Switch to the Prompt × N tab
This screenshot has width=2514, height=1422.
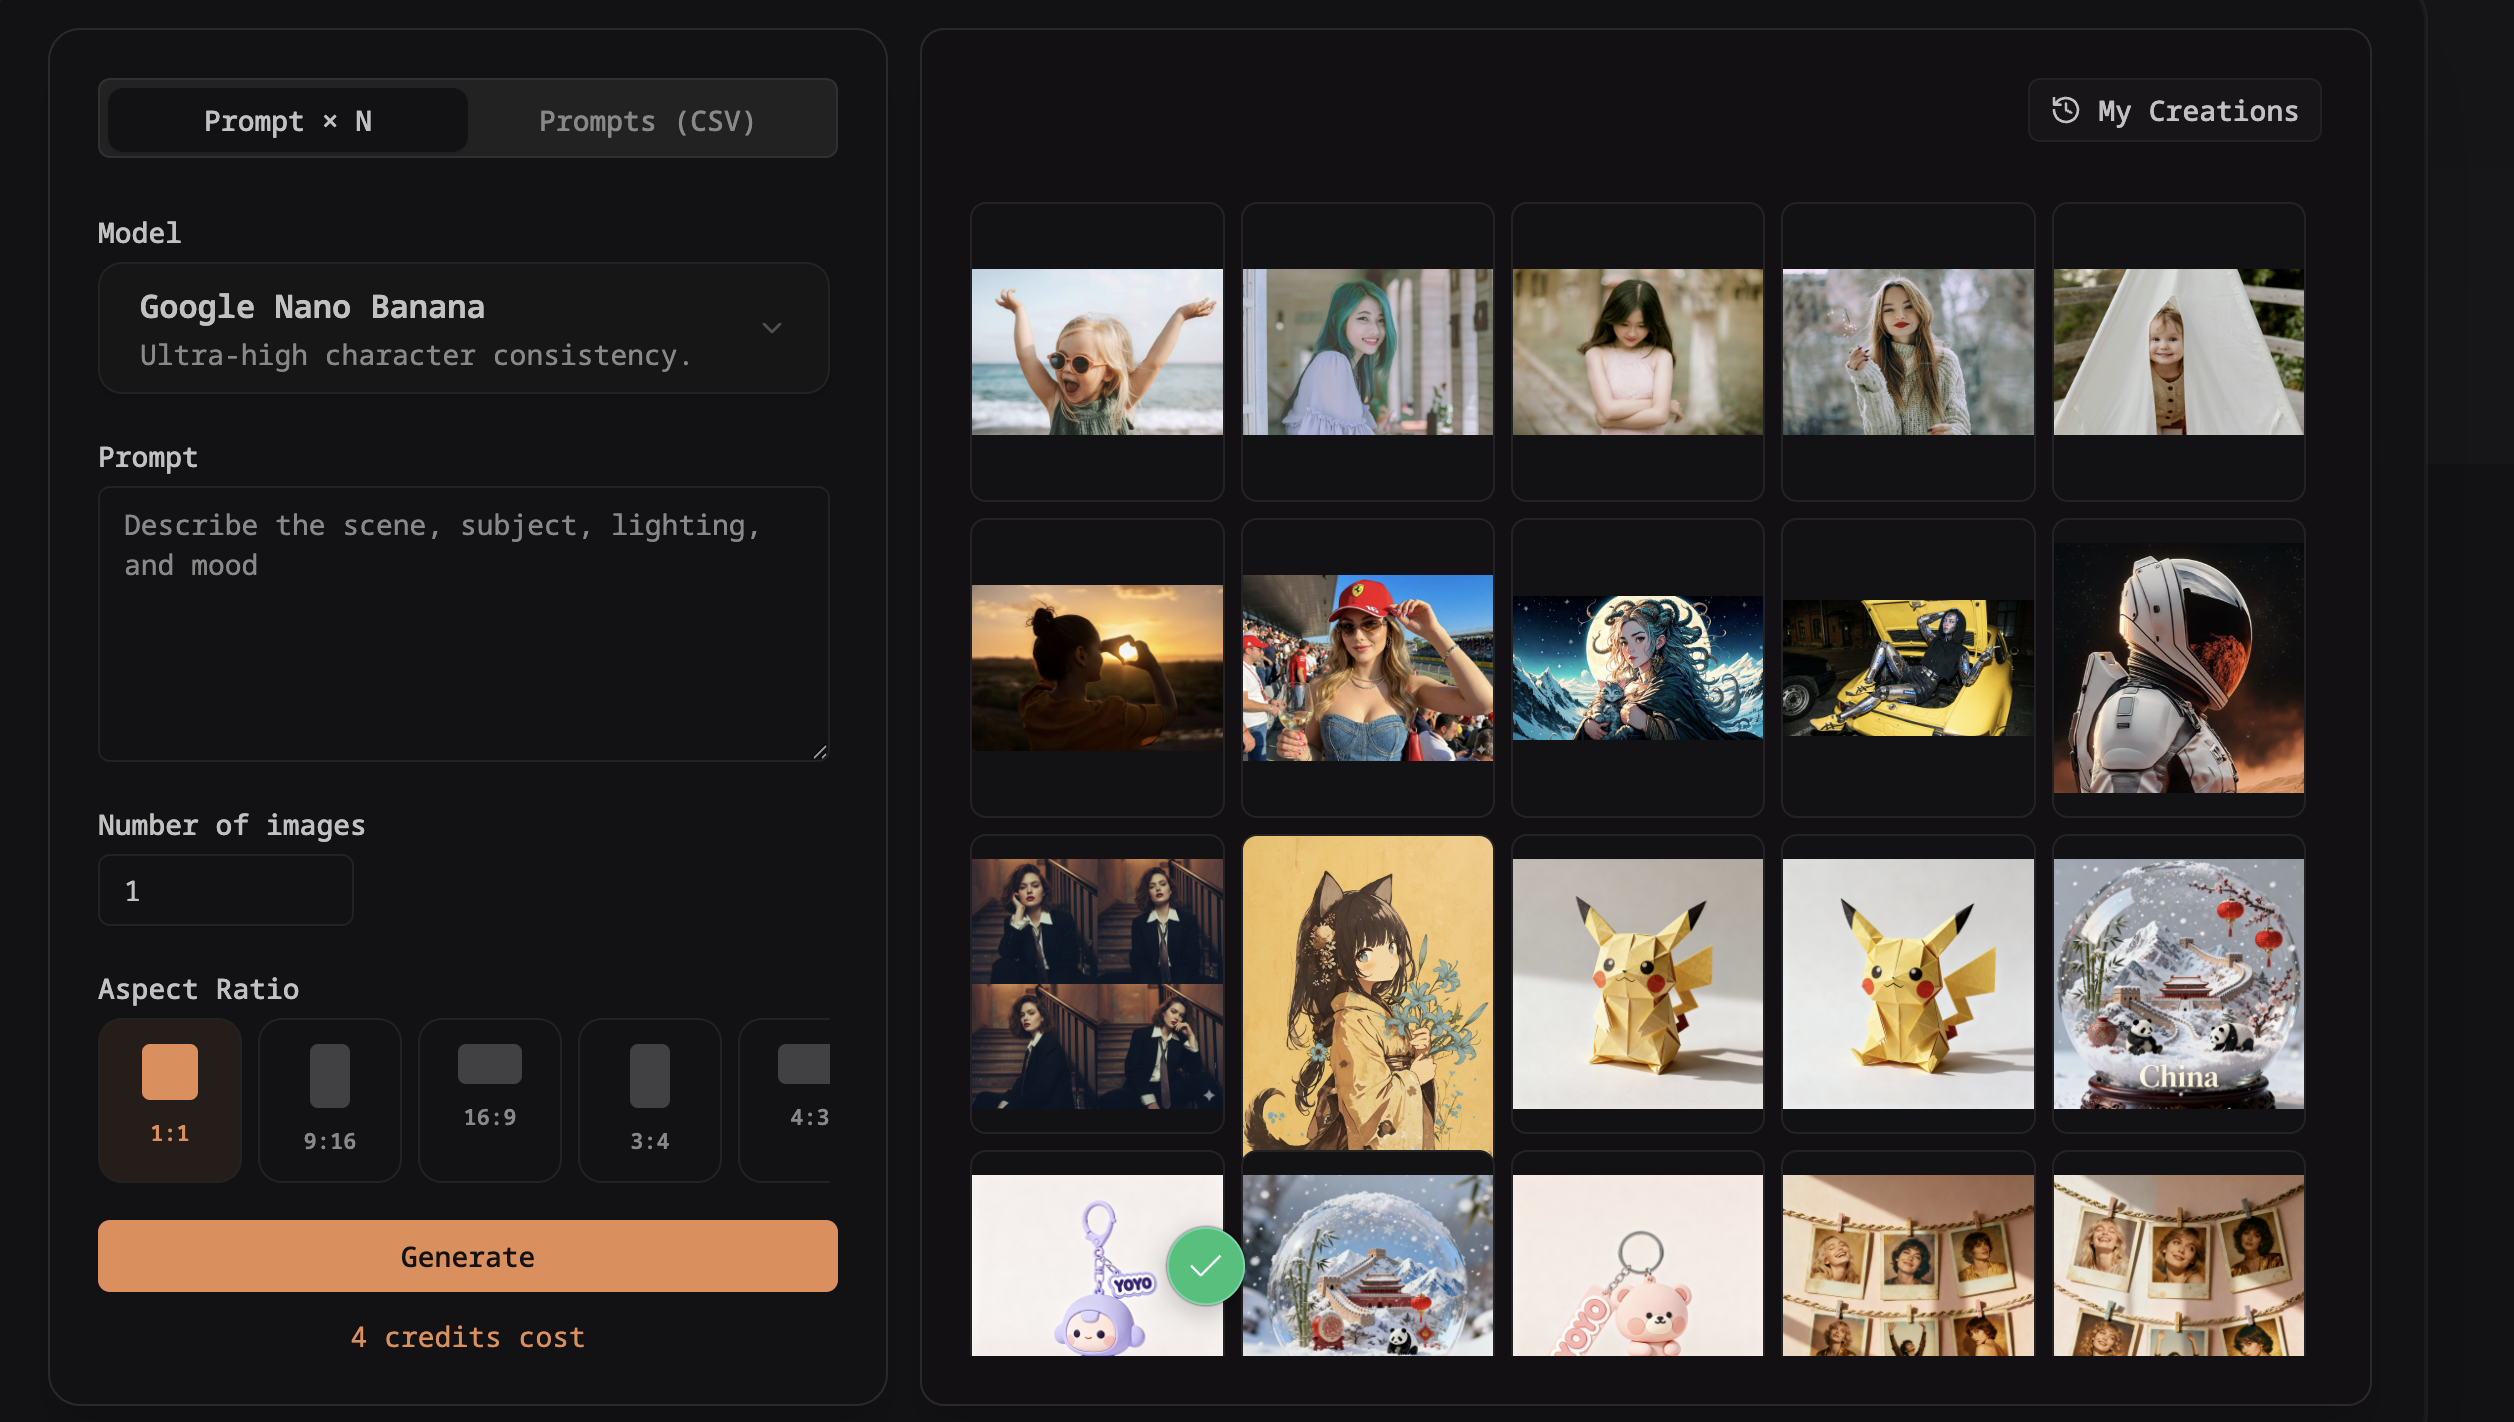coord(288,120)
